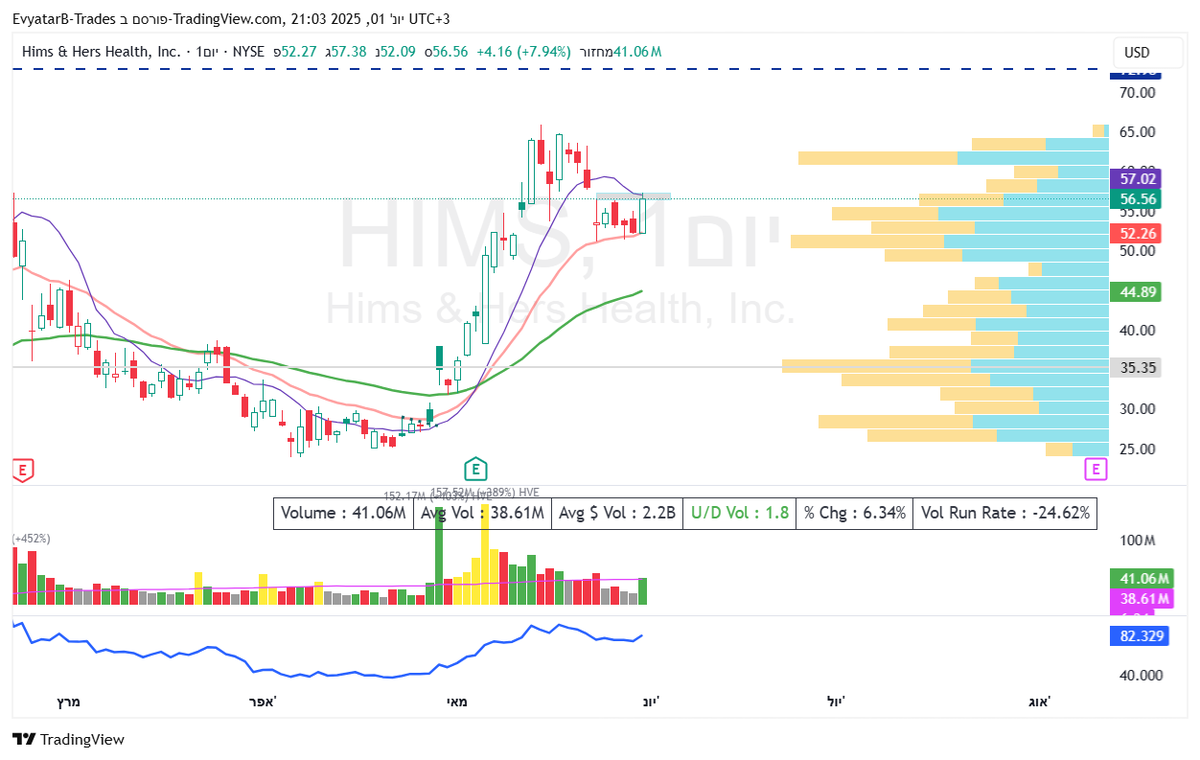1200x760 pixels.
Task: Click the מרץ month label on time axis
Action: click(68, 702)
